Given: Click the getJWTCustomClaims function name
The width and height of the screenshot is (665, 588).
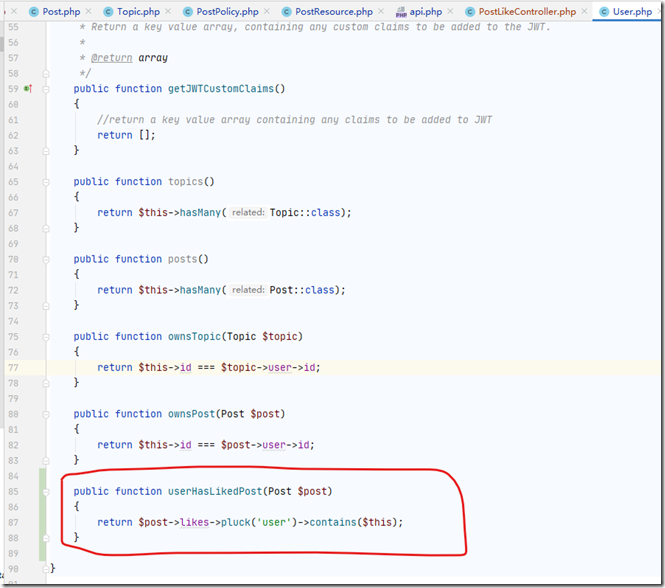Looking at the screenshot, I should 221,89.
